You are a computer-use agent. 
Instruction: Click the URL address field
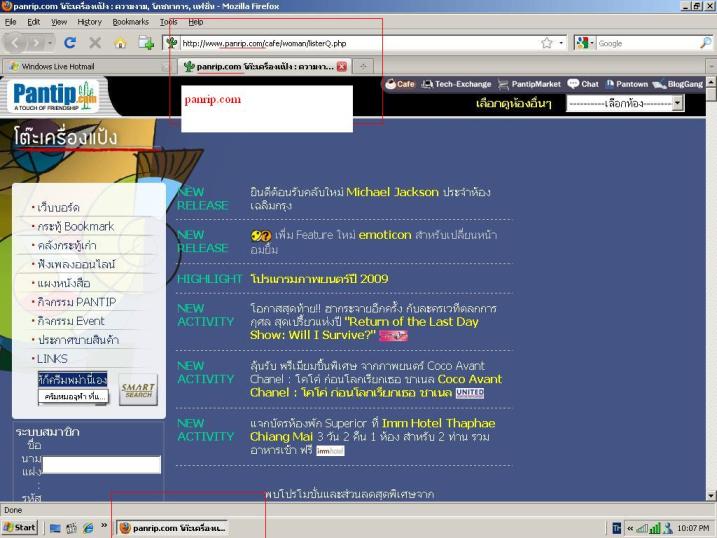(x=359, y=43)
